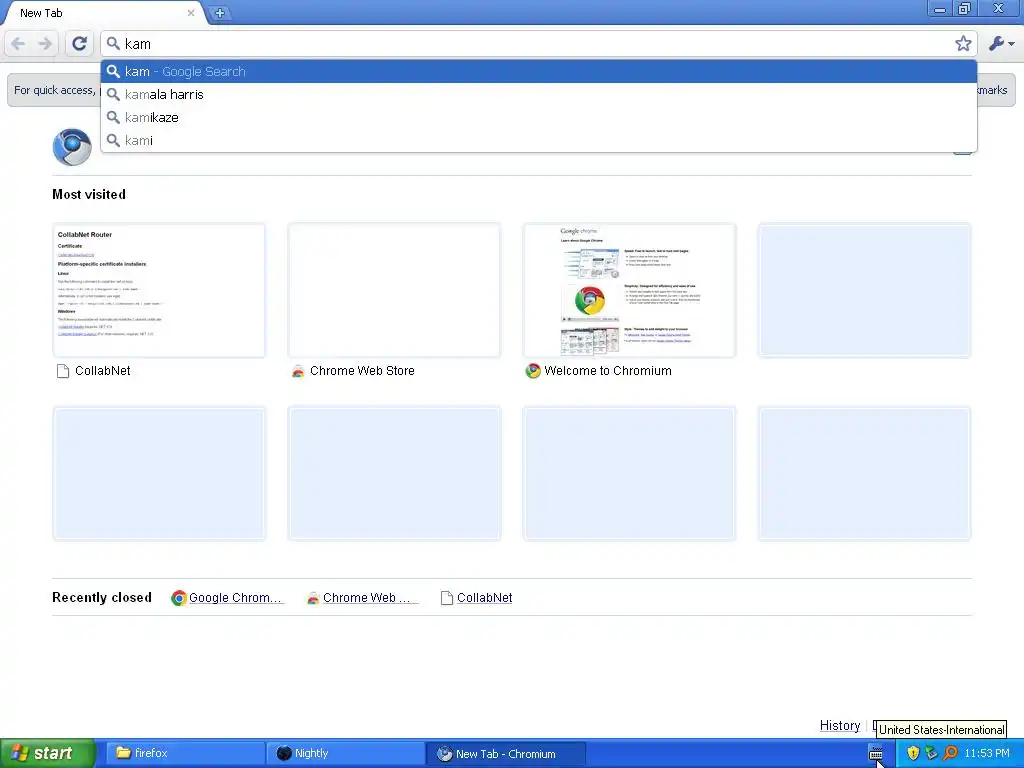Open the History link at page bottom

840,726
